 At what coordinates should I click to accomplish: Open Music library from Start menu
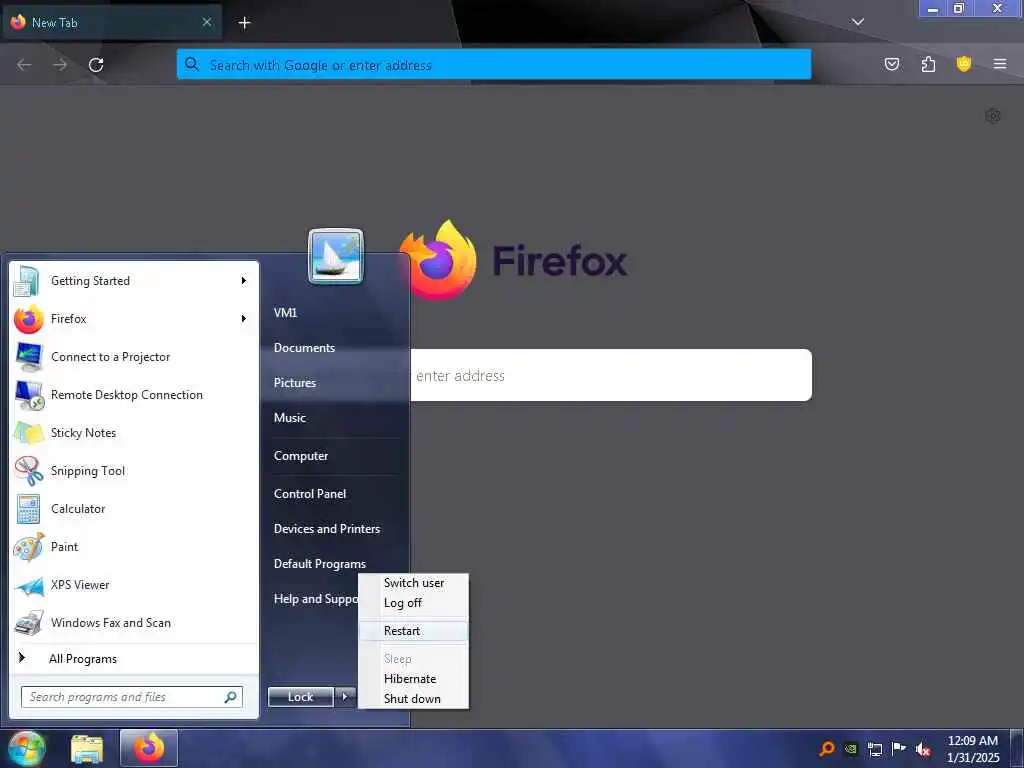coord(290,417)
